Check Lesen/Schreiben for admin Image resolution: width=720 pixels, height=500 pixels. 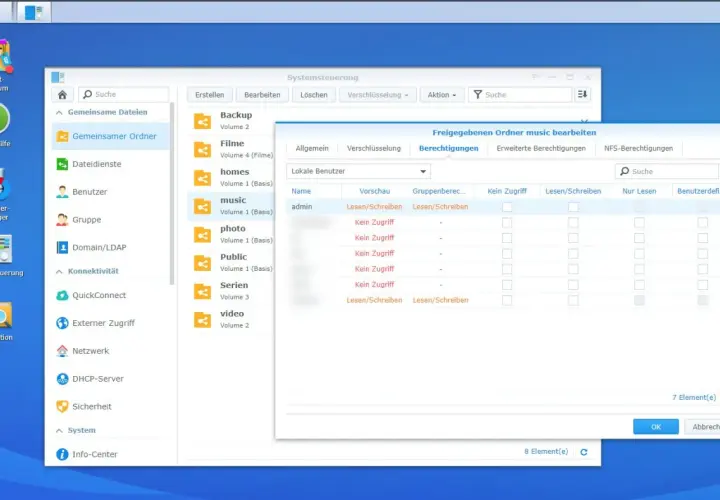pyautogui.click(x=573, y=207)
